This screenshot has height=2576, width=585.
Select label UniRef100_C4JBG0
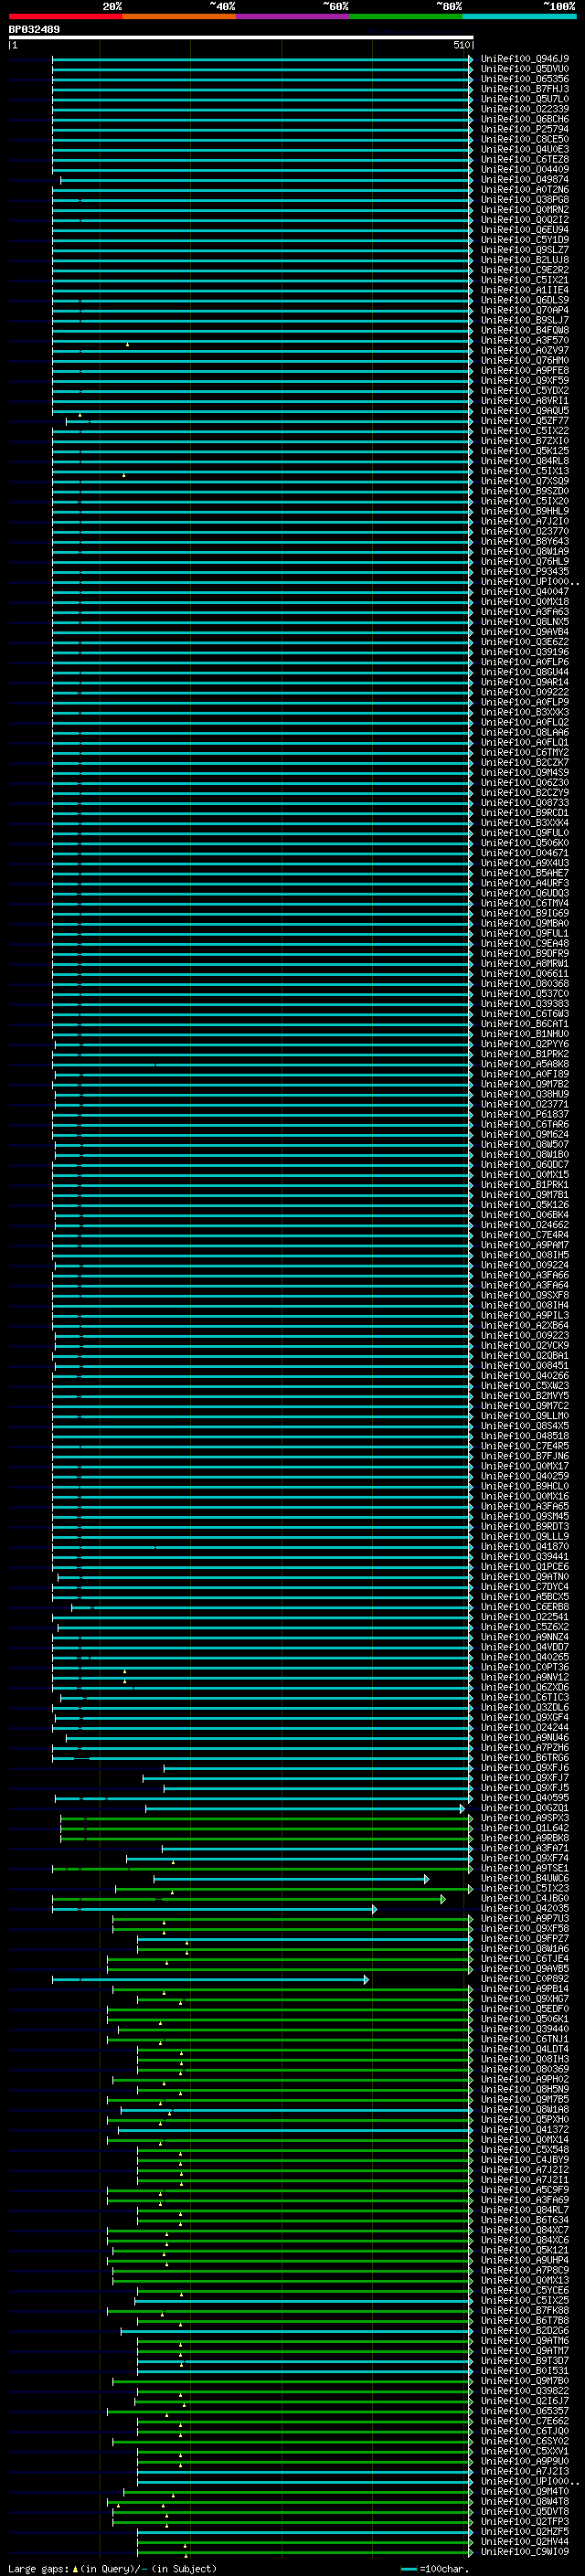[525, 1898]
